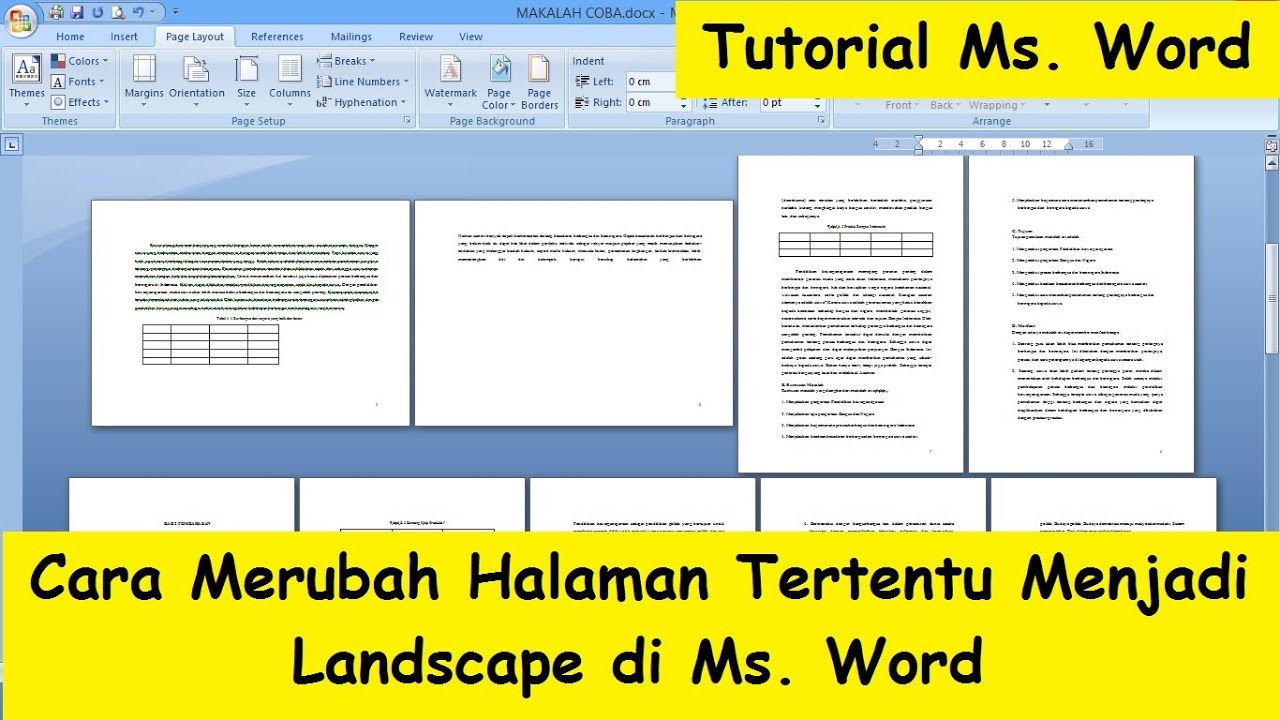Open the Breaks dropdown
Image resolution: width=1280 pixels, height=720 pixels.
click(x=346, y=61)
